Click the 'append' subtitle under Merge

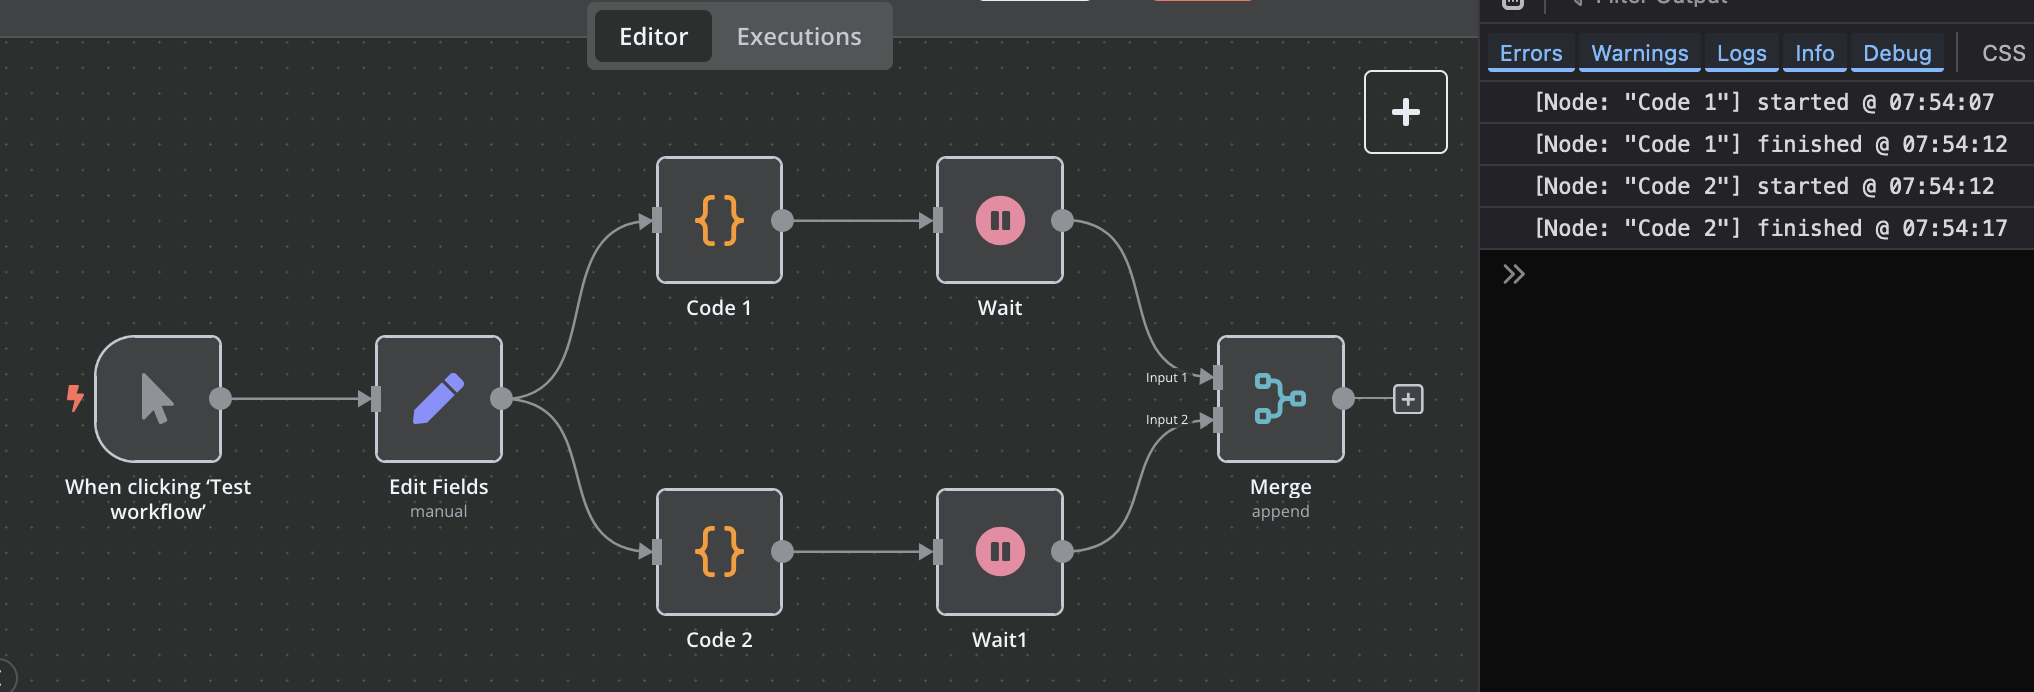[x=1280, y=511]
